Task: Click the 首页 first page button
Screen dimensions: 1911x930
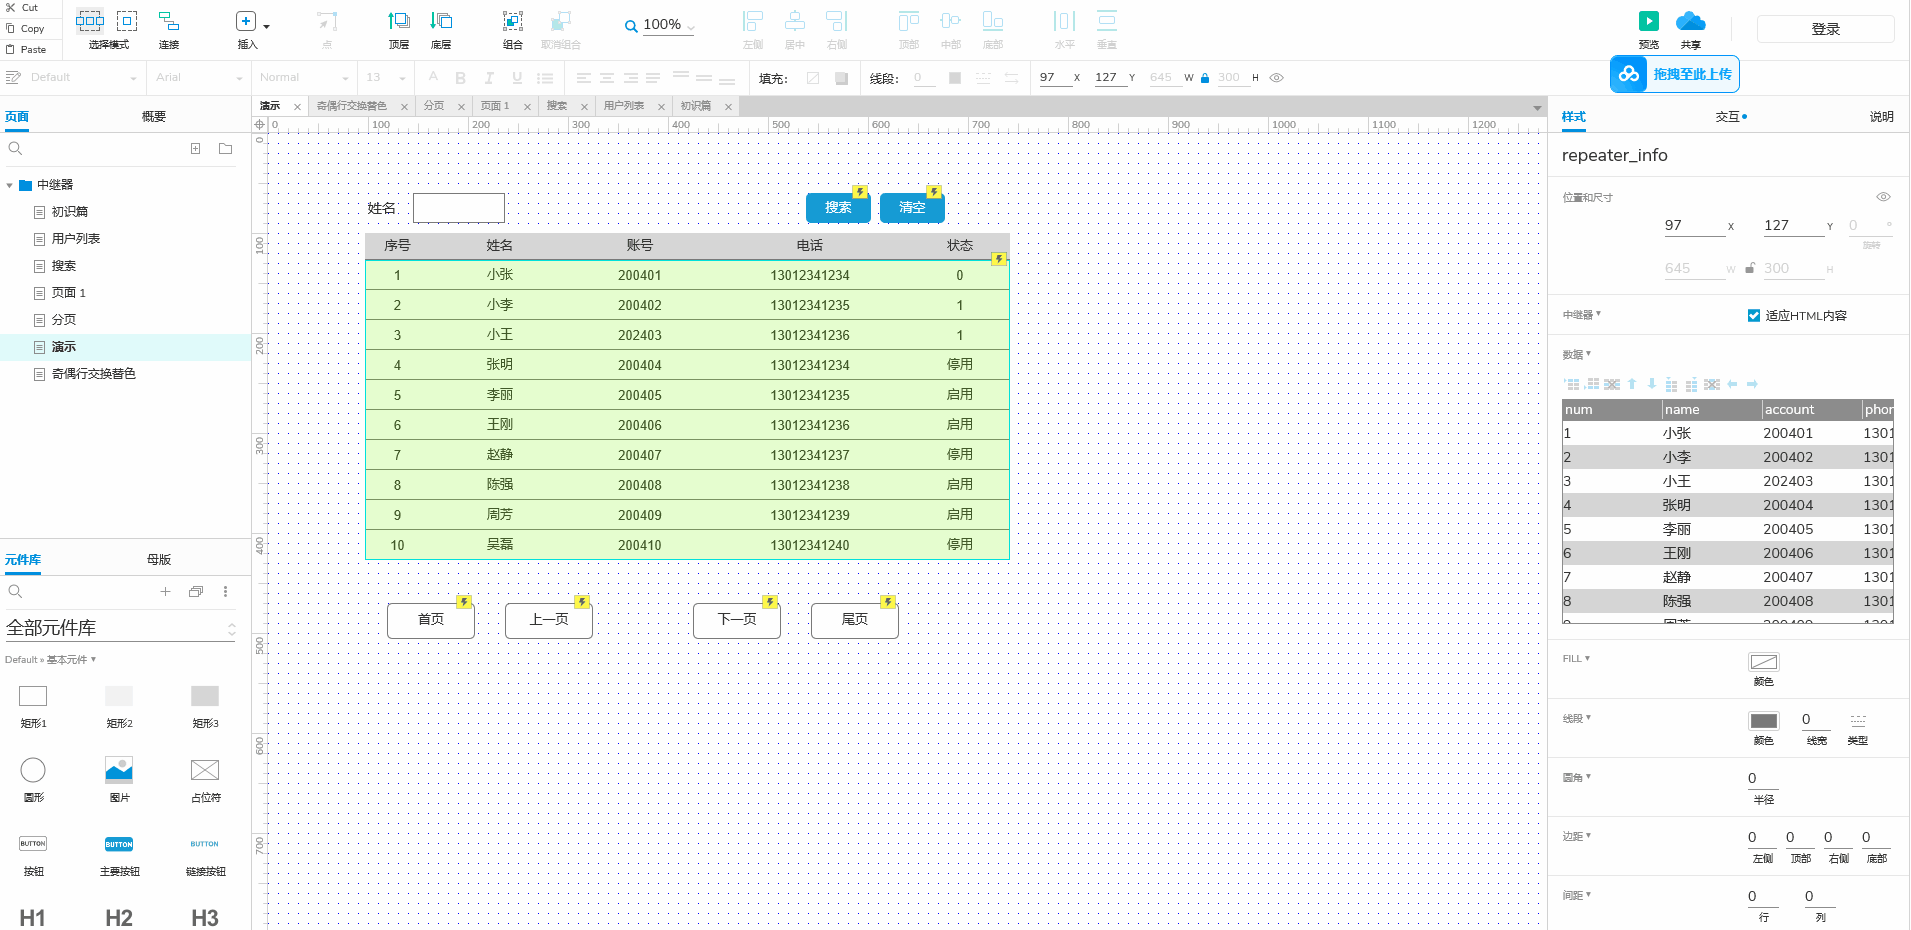Action: [x=431, y=620]
